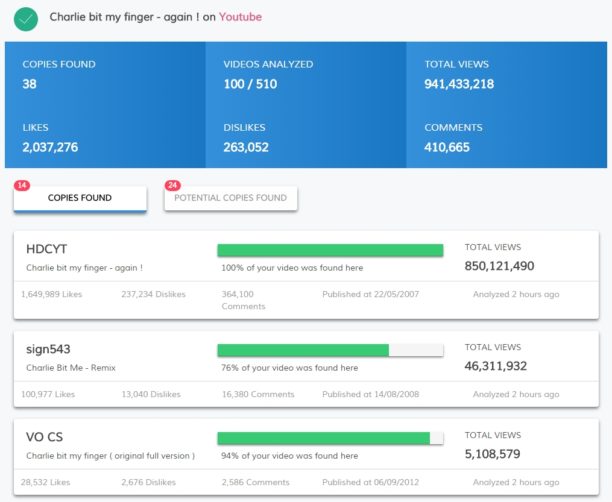Image resolution: width=612 pixels, height=502 pixels.
Task: Open the video titled Charlie Bit Me - Remix
Action: 71,367
